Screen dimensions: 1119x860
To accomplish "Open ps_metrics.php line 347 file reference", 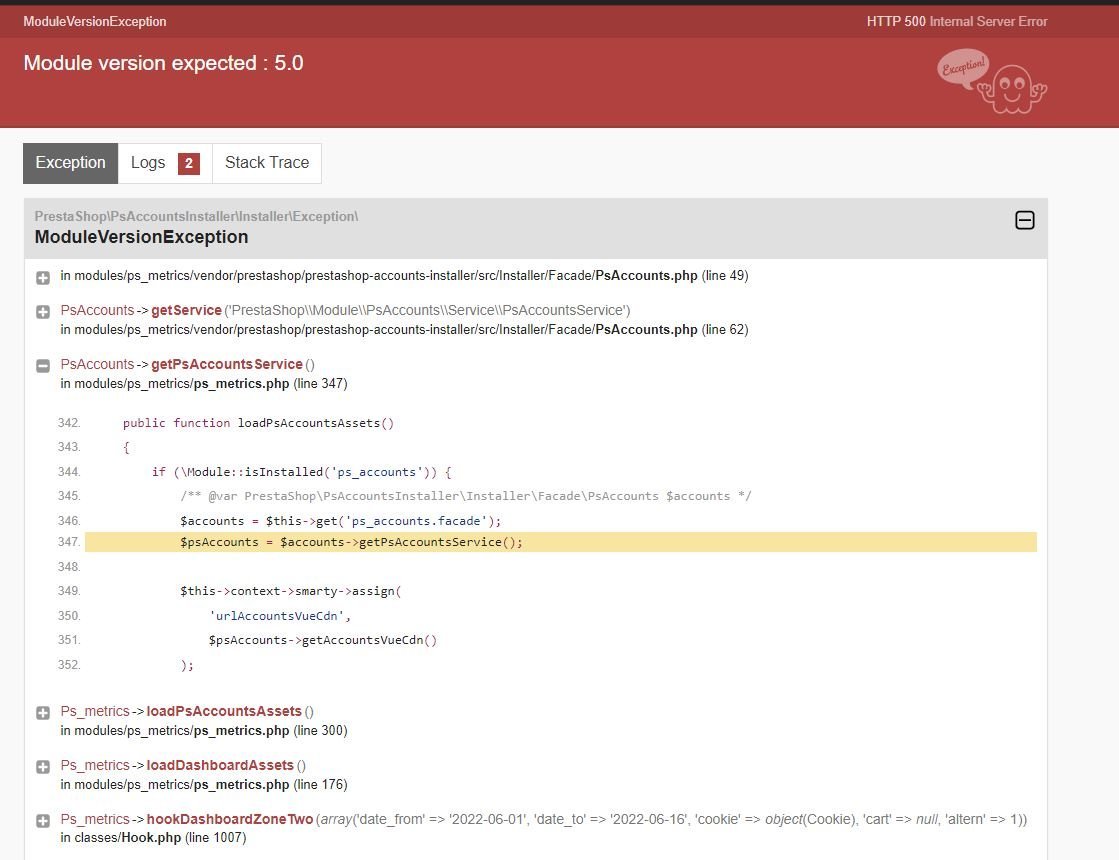I will (204, 384).
